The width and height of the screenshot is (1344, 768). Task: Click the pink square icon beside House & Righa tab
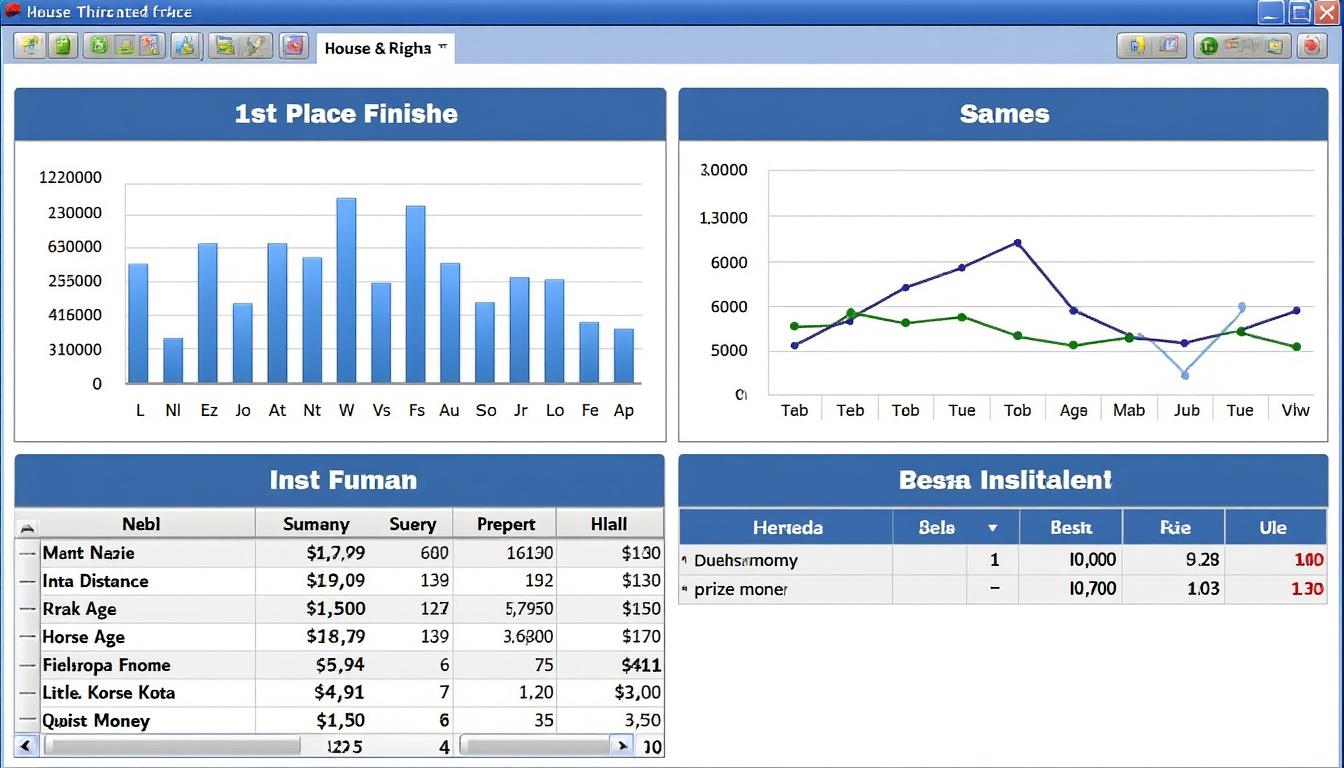[x=293, y=45]
